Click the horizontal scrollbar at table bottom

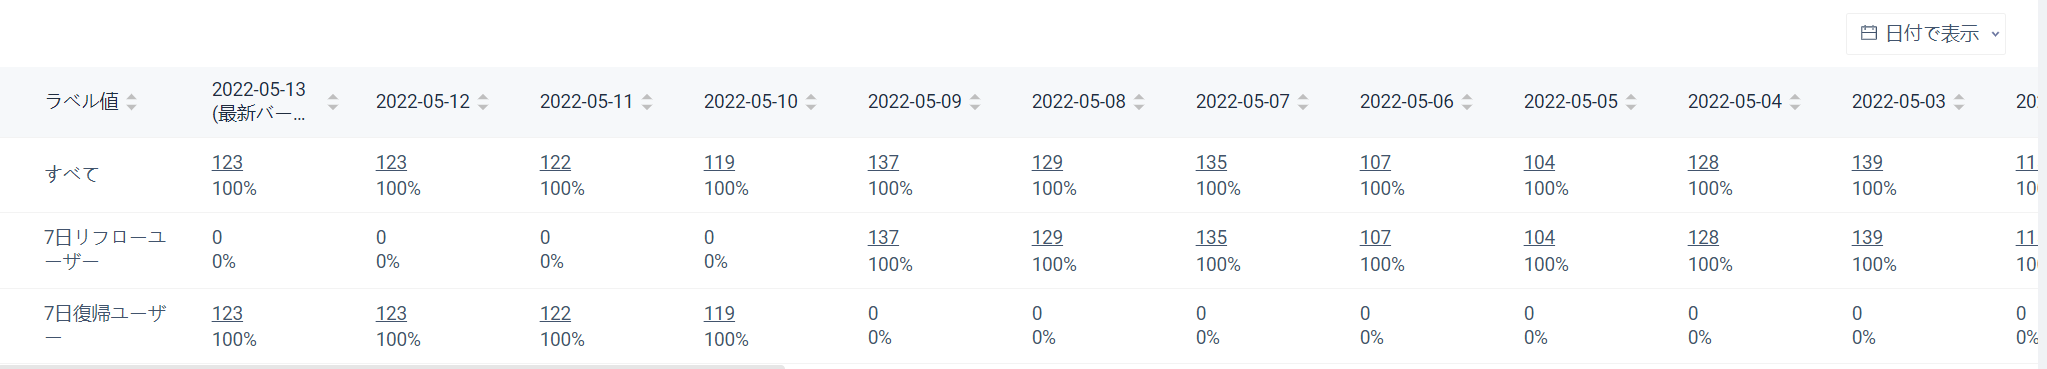[x=392, y=366]
